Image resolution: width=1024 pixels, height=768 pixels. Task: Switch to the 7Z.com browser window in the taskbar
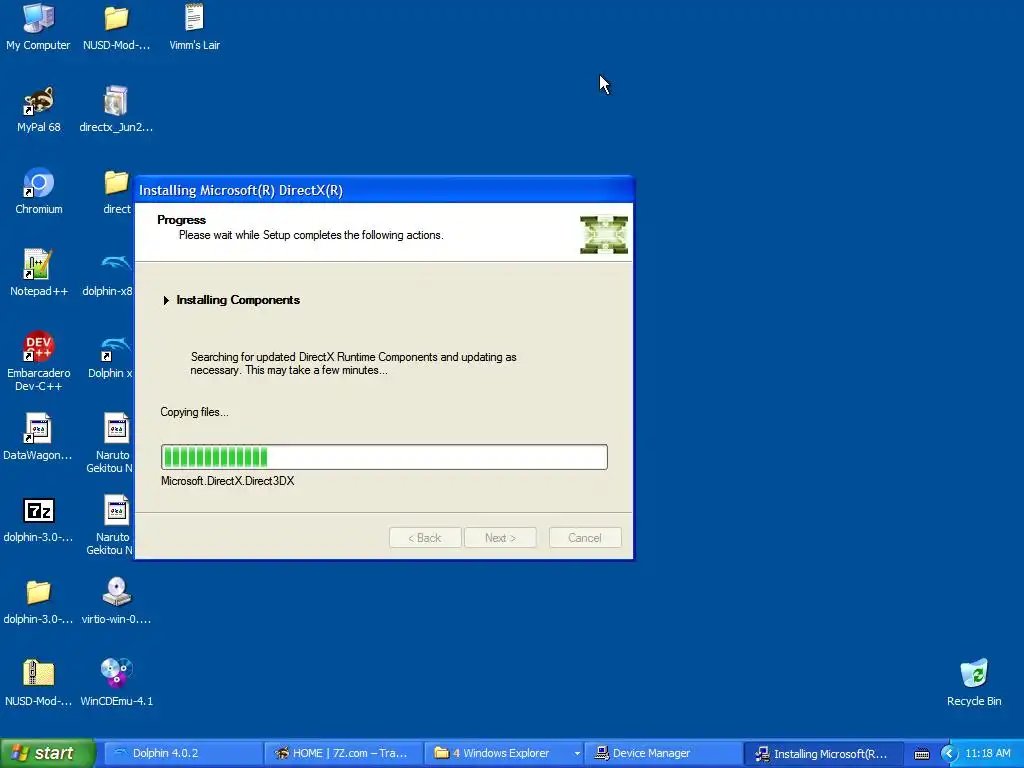pos(343,754)
